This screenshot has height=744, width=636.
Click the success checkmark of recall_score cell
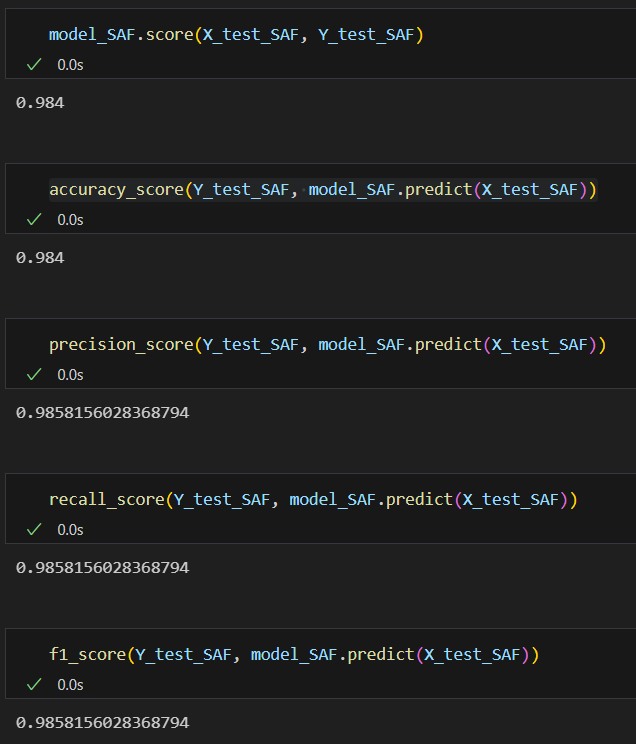34,530
